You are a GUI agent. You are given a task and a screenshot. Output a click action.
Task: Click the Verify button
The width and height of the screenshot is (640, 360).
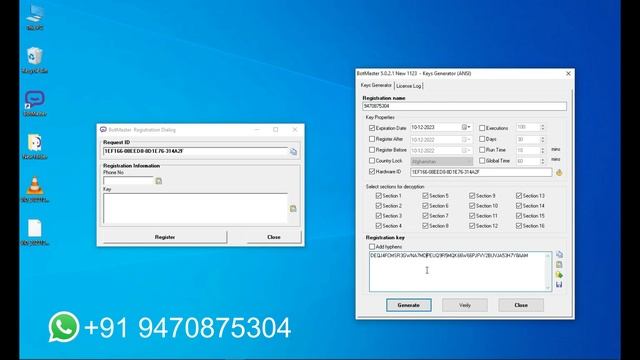tap(465, 305)
